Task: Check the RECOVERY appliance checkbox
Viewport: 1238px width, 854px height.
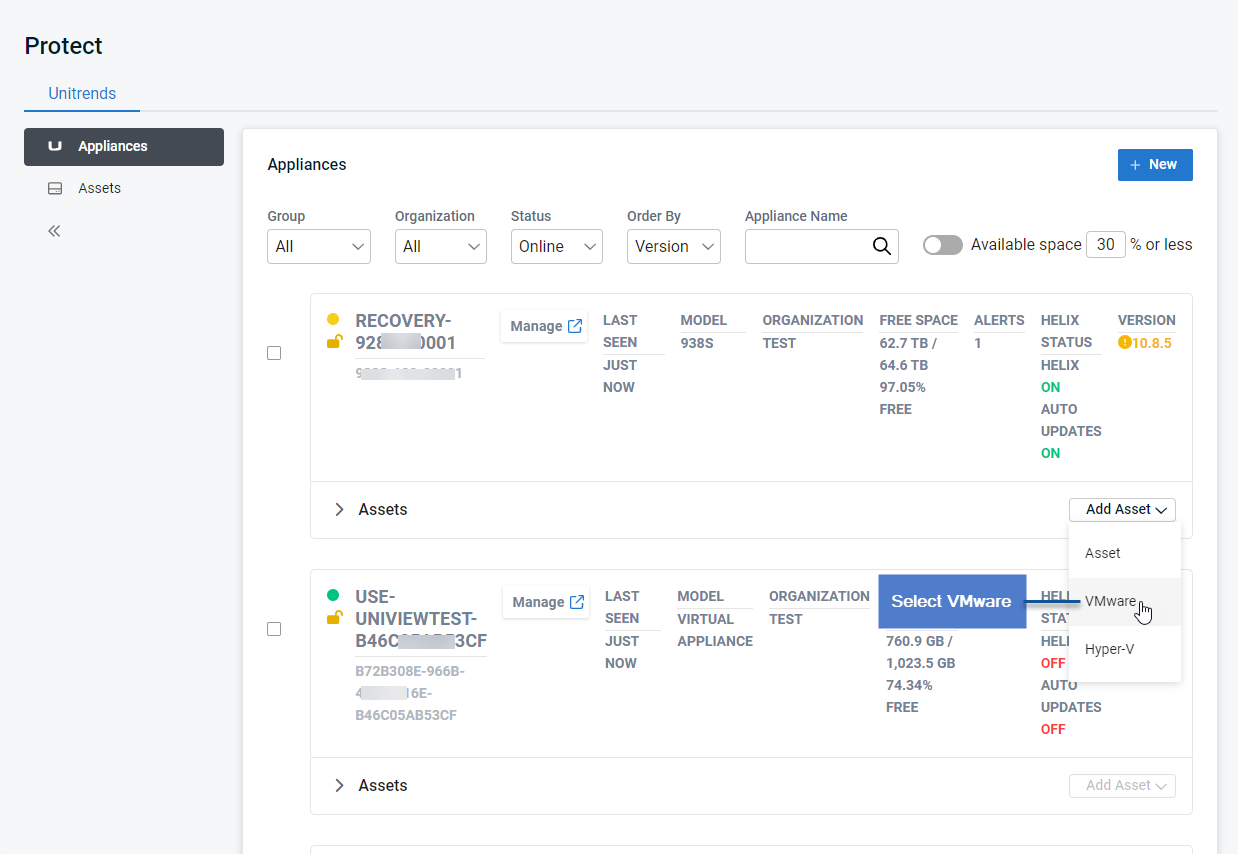Action: pyautogui.click(x=274, y=353)
